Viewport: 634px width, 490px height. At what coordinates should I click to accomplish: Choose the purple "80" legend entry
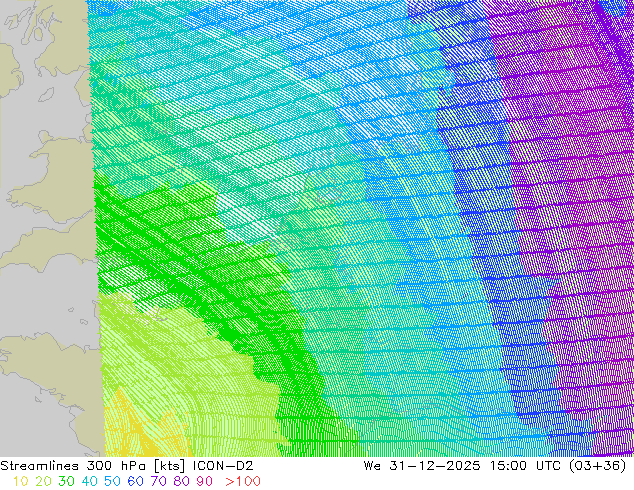(x=181, y=482)
